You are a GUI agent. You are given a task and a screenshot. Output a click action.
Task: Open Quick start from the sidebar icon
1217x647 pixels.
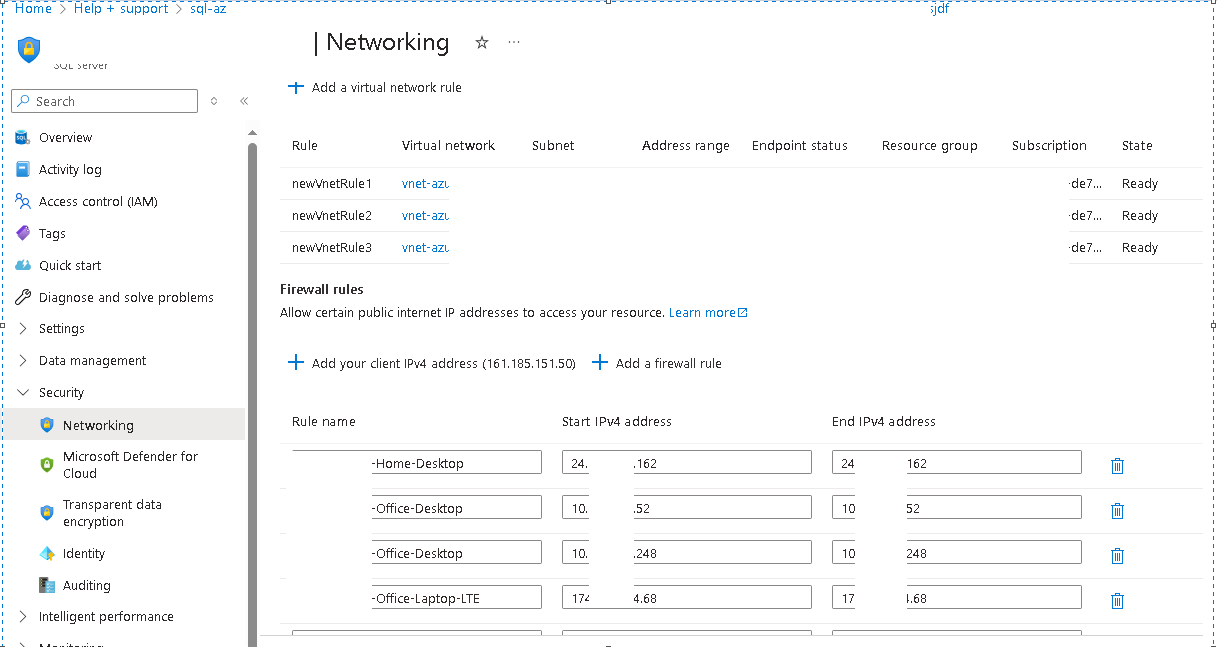click(x=23, y=265)
